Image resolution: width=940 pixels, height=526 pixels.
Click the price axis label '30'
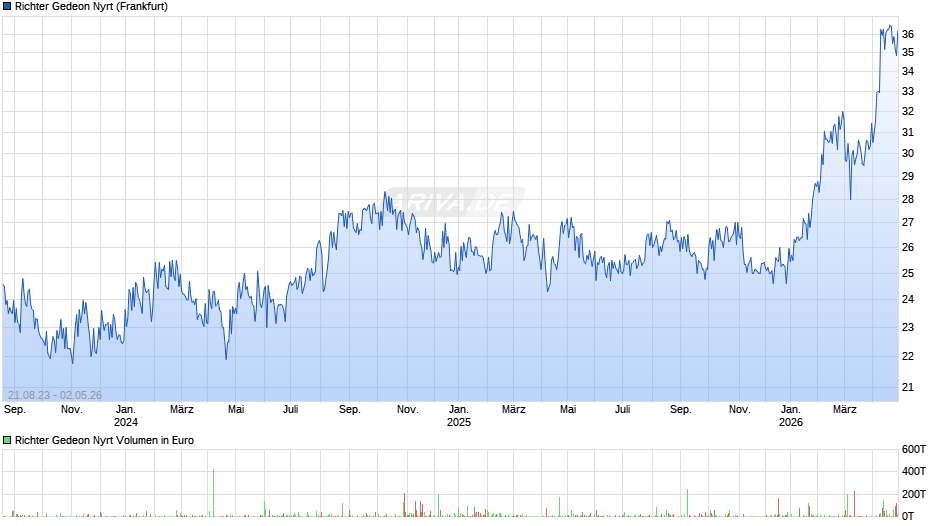[x=908, y=153]
